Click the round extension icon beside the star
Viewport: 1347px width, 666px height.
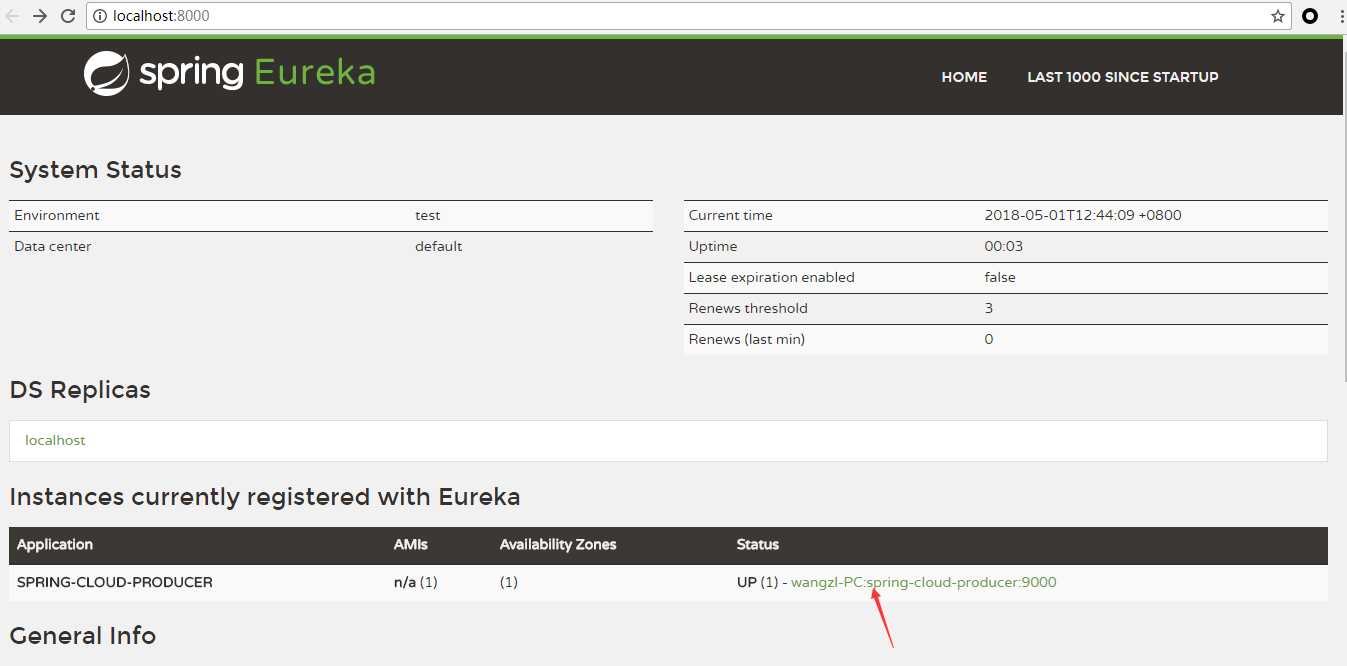[x=1310, y=16]
